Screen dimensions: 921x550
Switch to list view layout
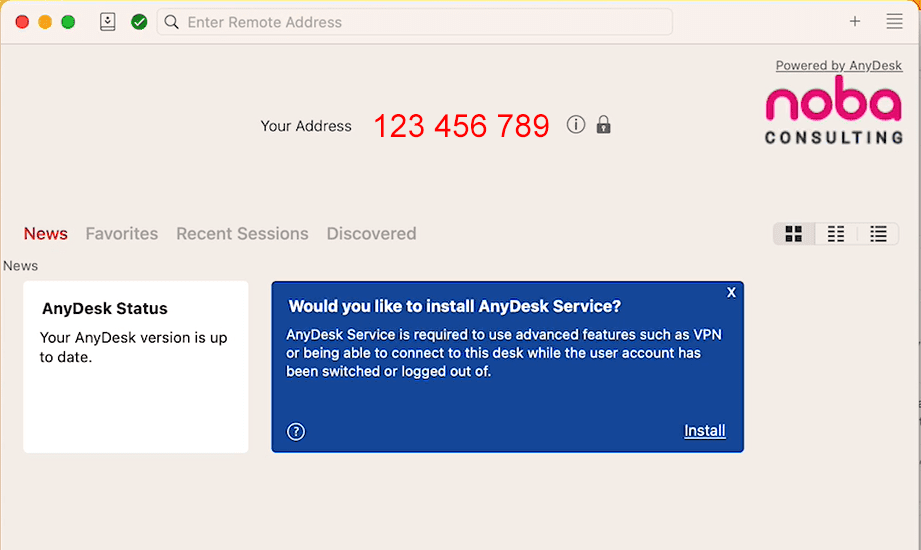pyautogui.click(x=878, y=234)
